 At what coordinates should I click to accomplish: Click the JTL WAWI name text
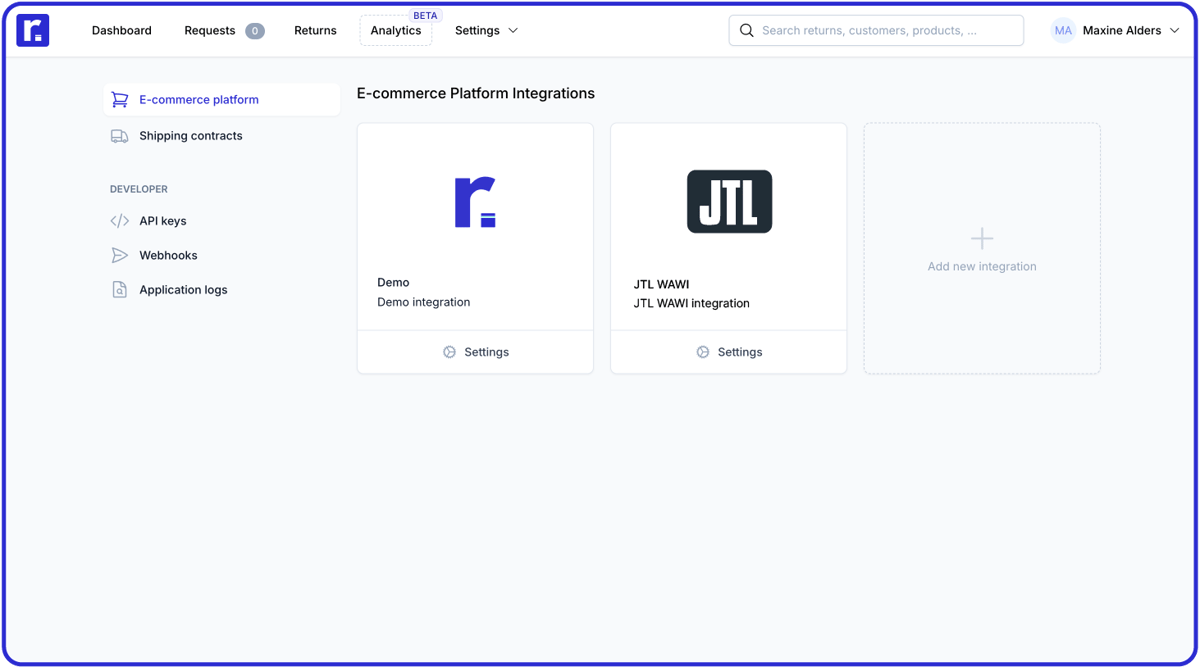click(x=661, y=284)
